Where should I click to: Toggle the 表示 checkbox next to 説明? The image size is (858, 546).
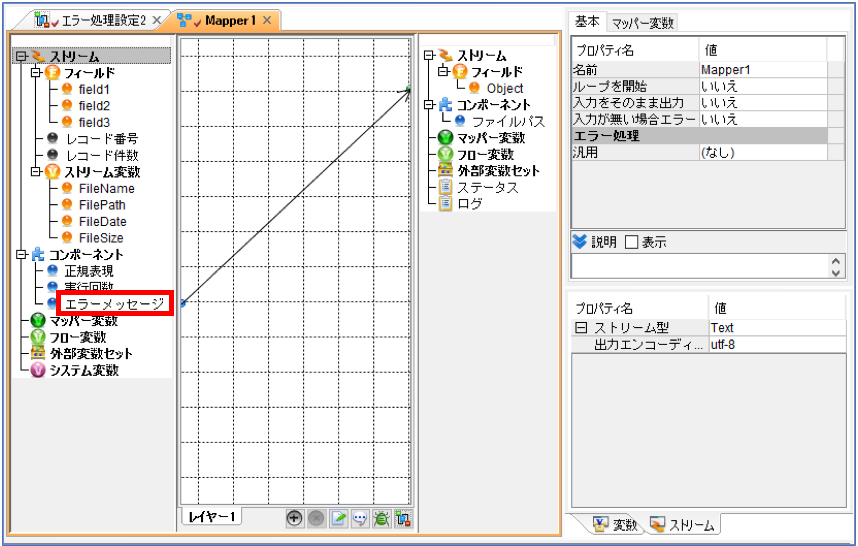tap(631, 242)
